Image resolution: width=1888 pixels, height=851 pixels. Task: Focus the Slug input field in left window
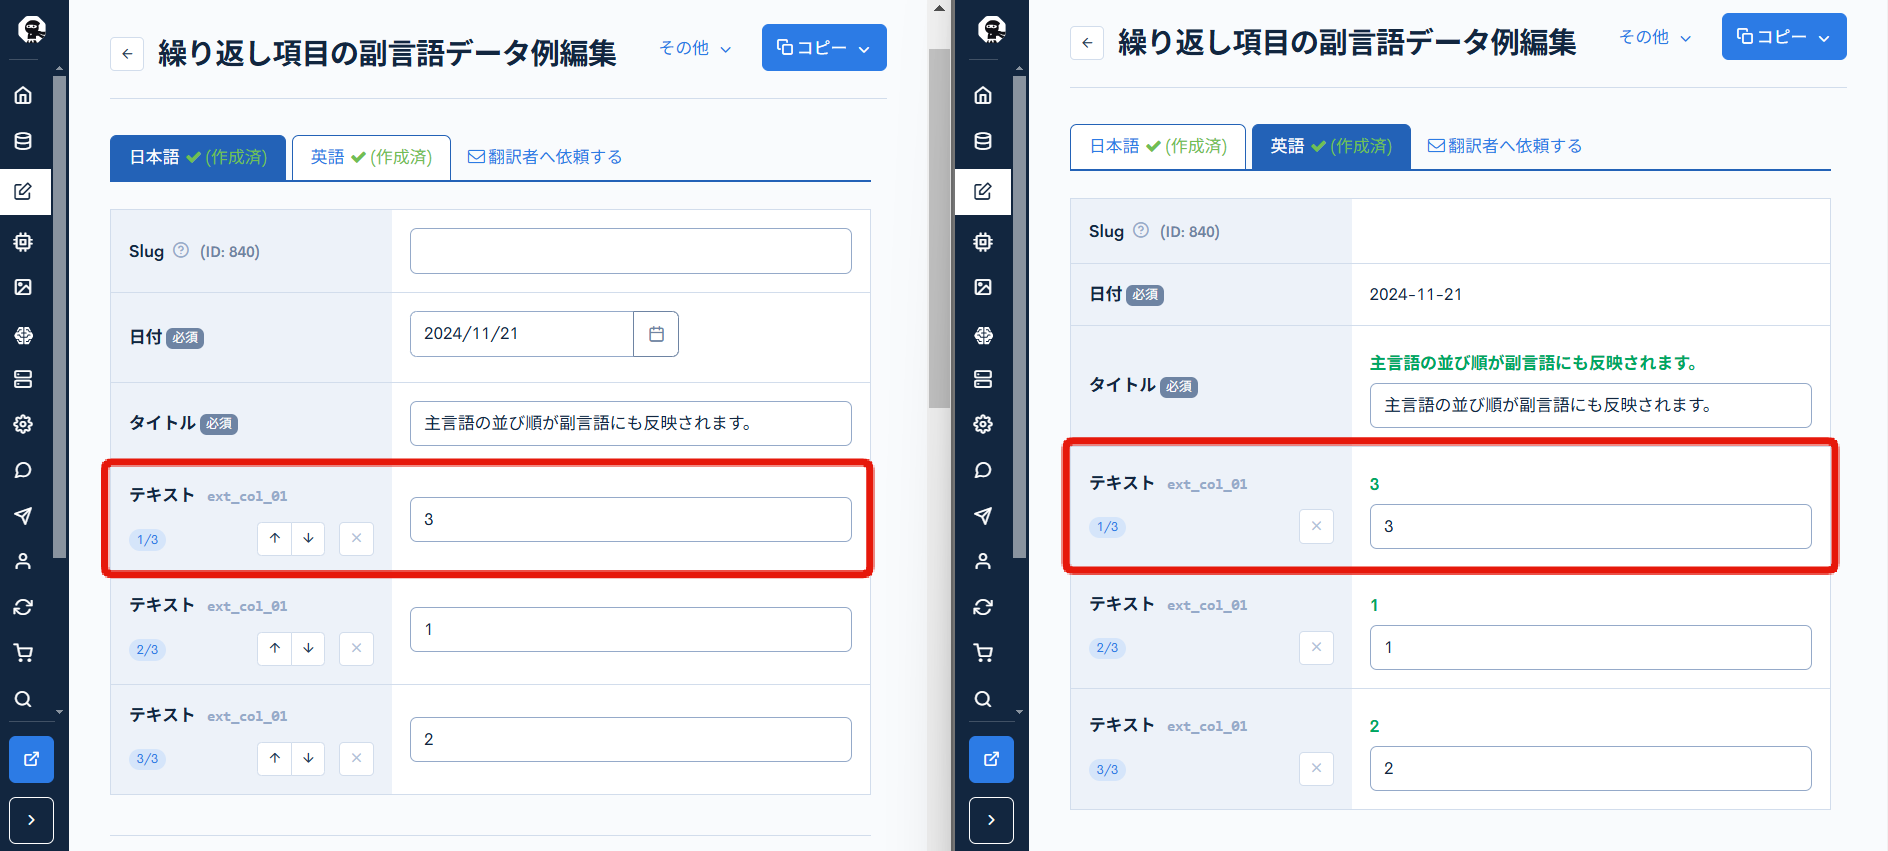631,251
